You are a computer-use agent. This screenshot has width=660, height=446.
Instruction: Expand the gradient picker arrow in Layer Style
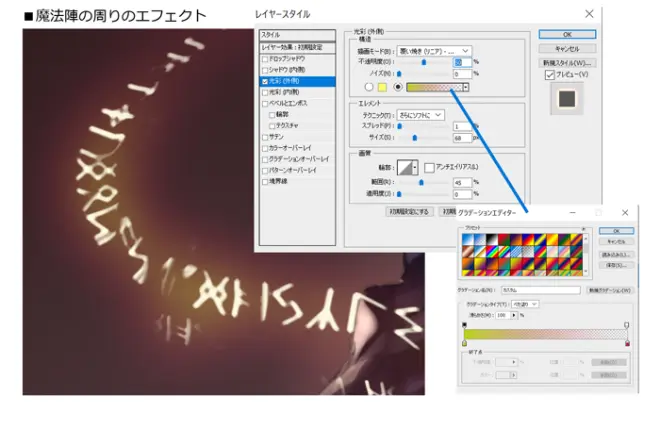[466, 87]
